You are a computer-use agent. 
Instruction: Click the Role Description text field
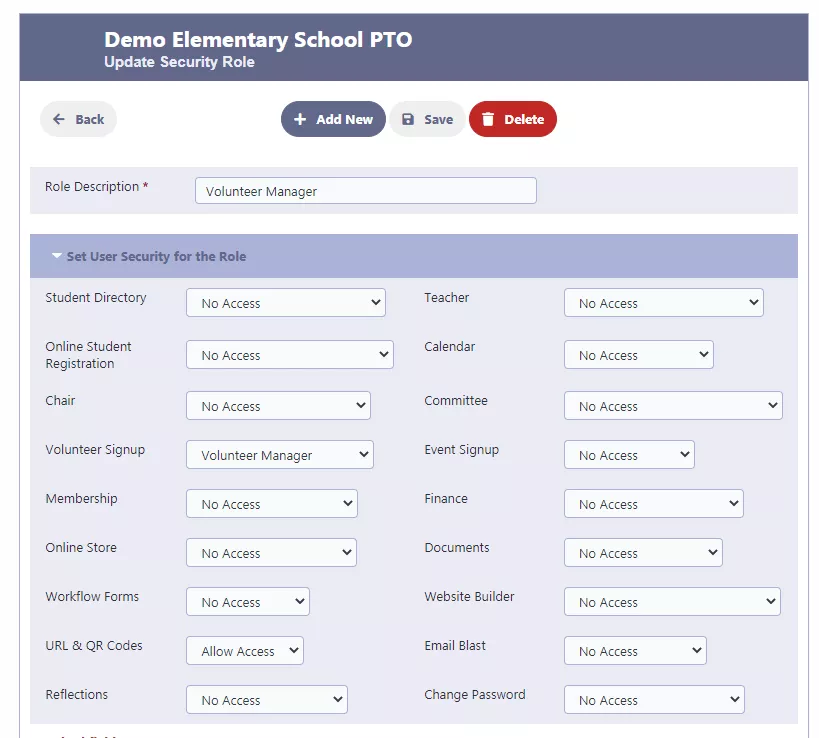click(x=366, y=191)
